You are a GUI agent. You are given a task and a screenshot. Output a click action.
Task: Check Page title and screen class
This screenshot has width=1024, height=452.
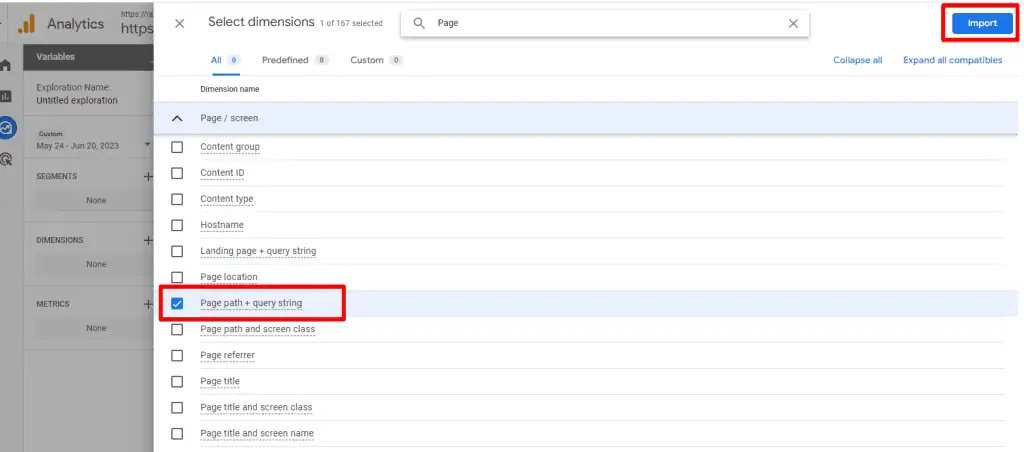pyautogui.click(x=177, y=408)
